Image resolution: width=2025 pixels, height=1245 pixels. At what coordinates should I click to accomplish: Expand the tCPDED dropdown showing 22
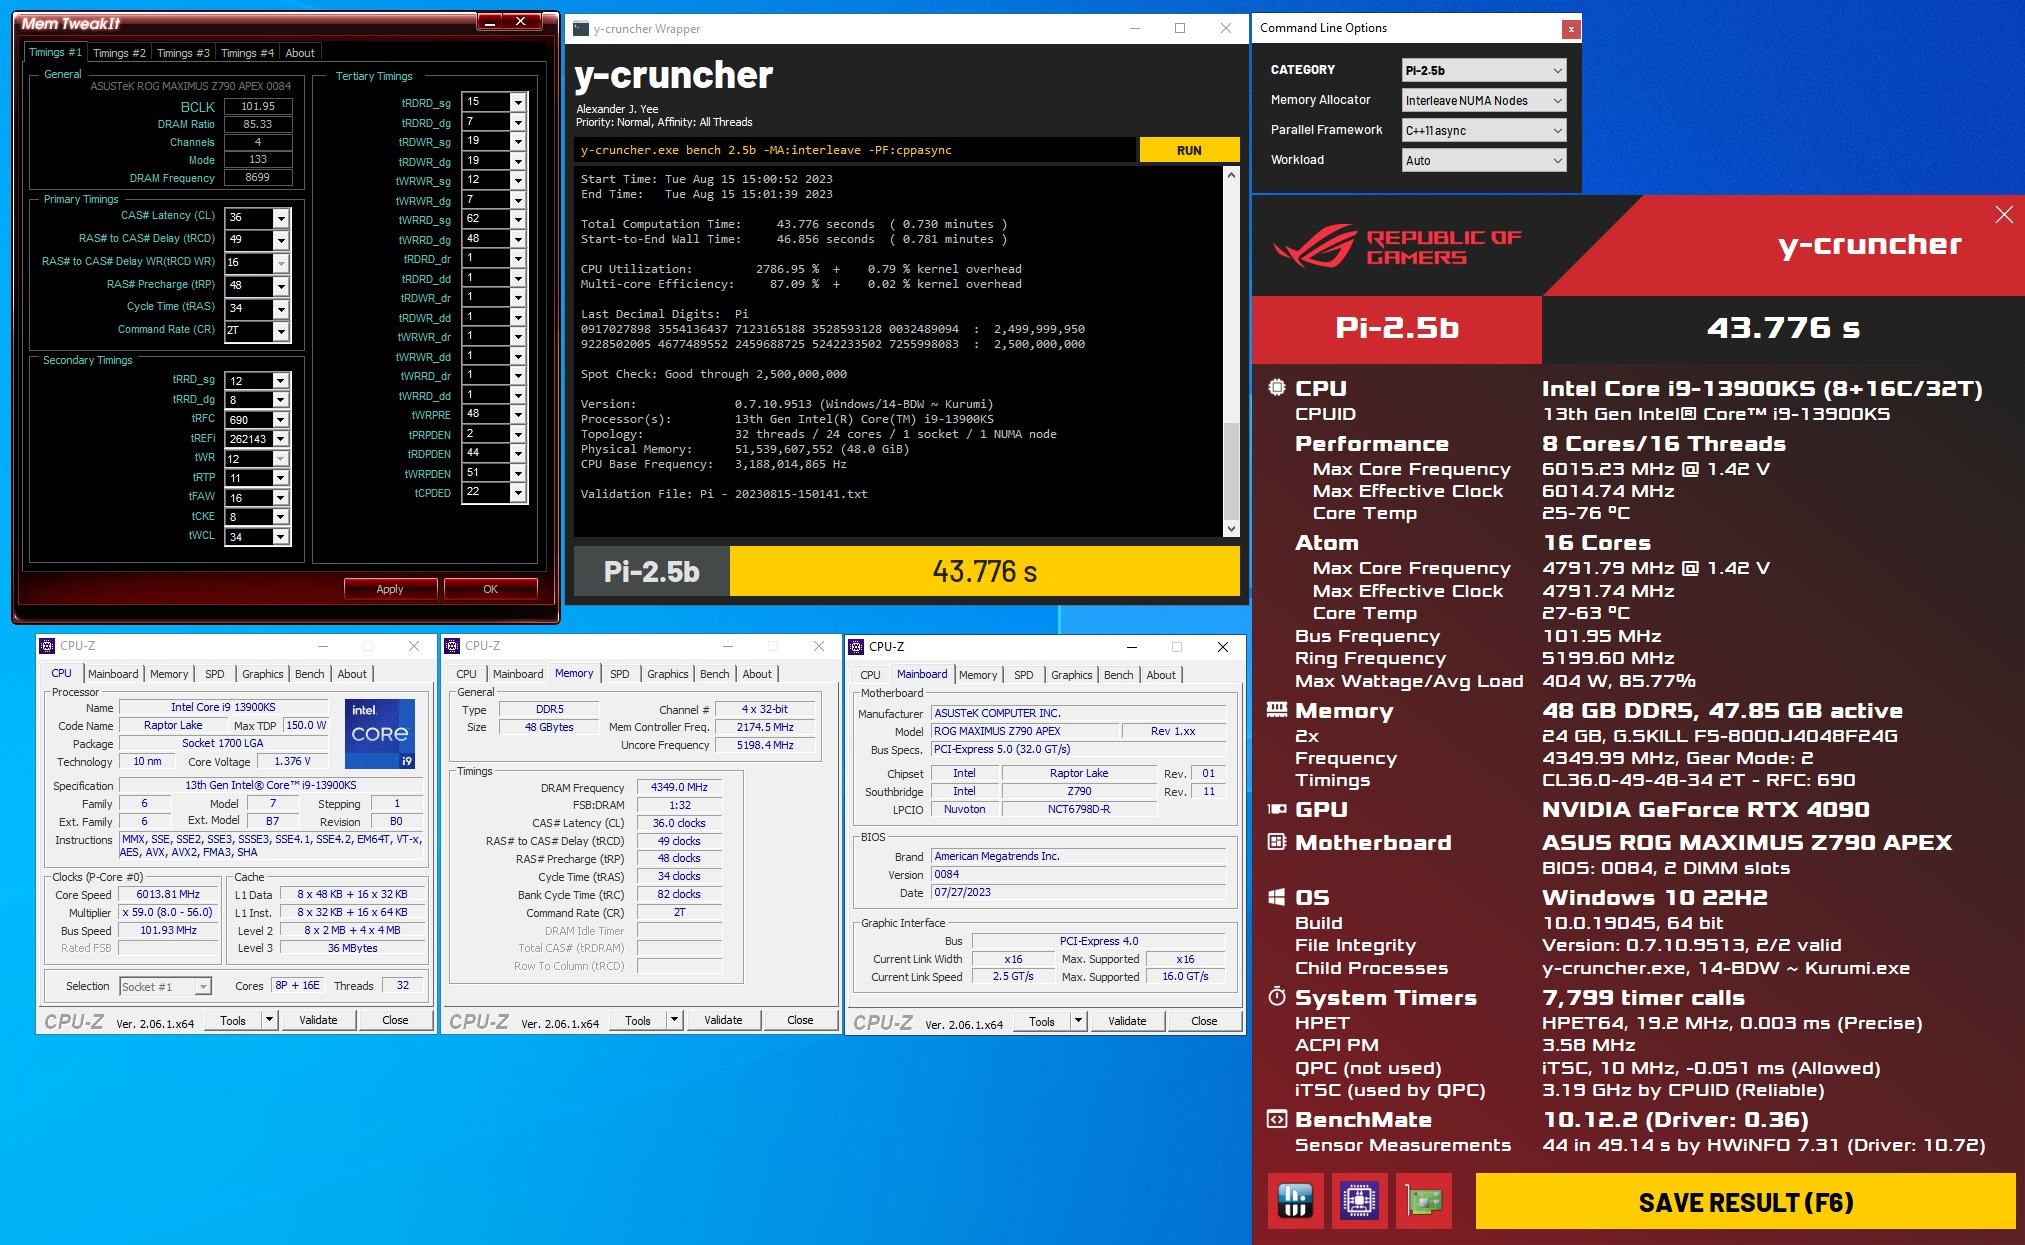517,493
